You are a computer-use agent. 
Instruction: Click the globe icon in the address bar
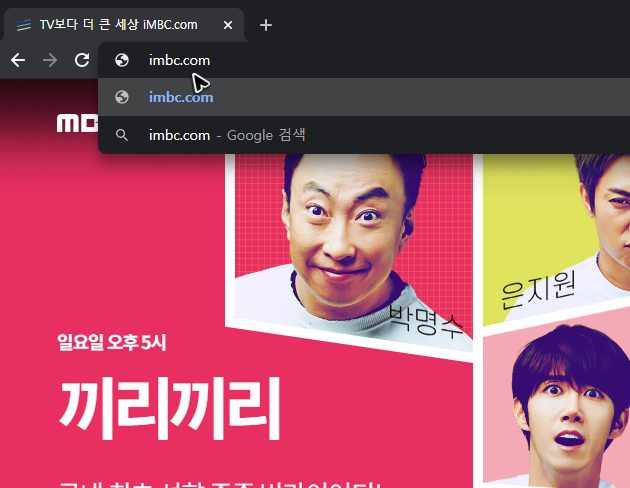(x=122, y=60)
